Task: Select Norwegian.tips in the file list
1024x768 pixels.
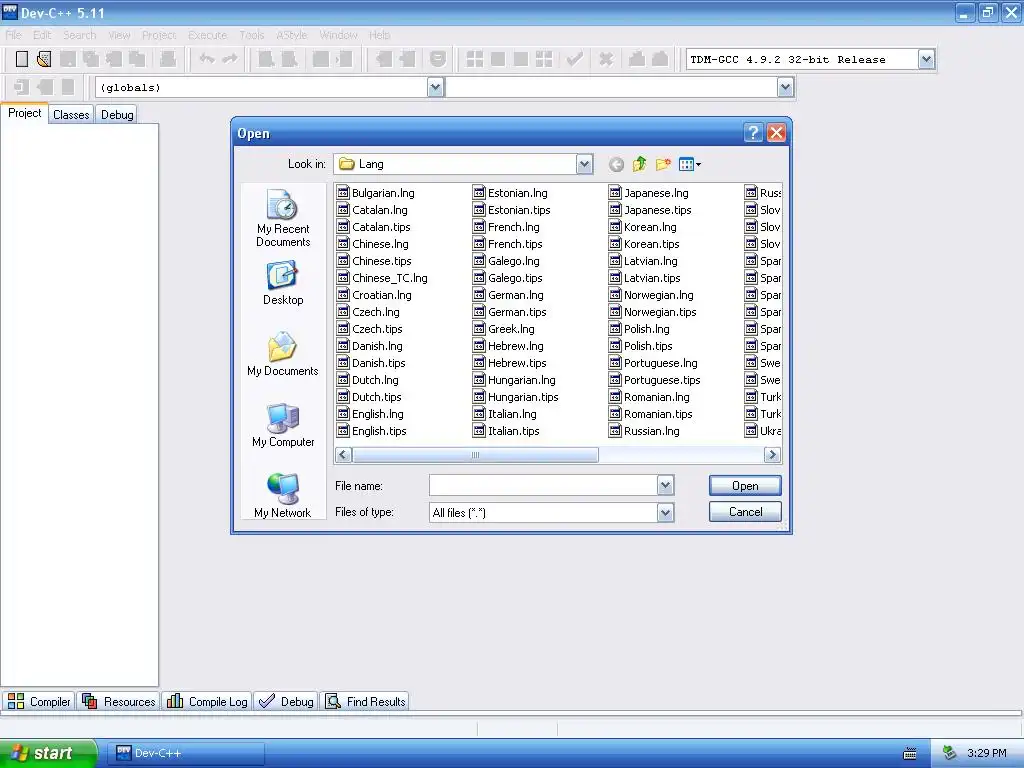Action: point(652,312)
